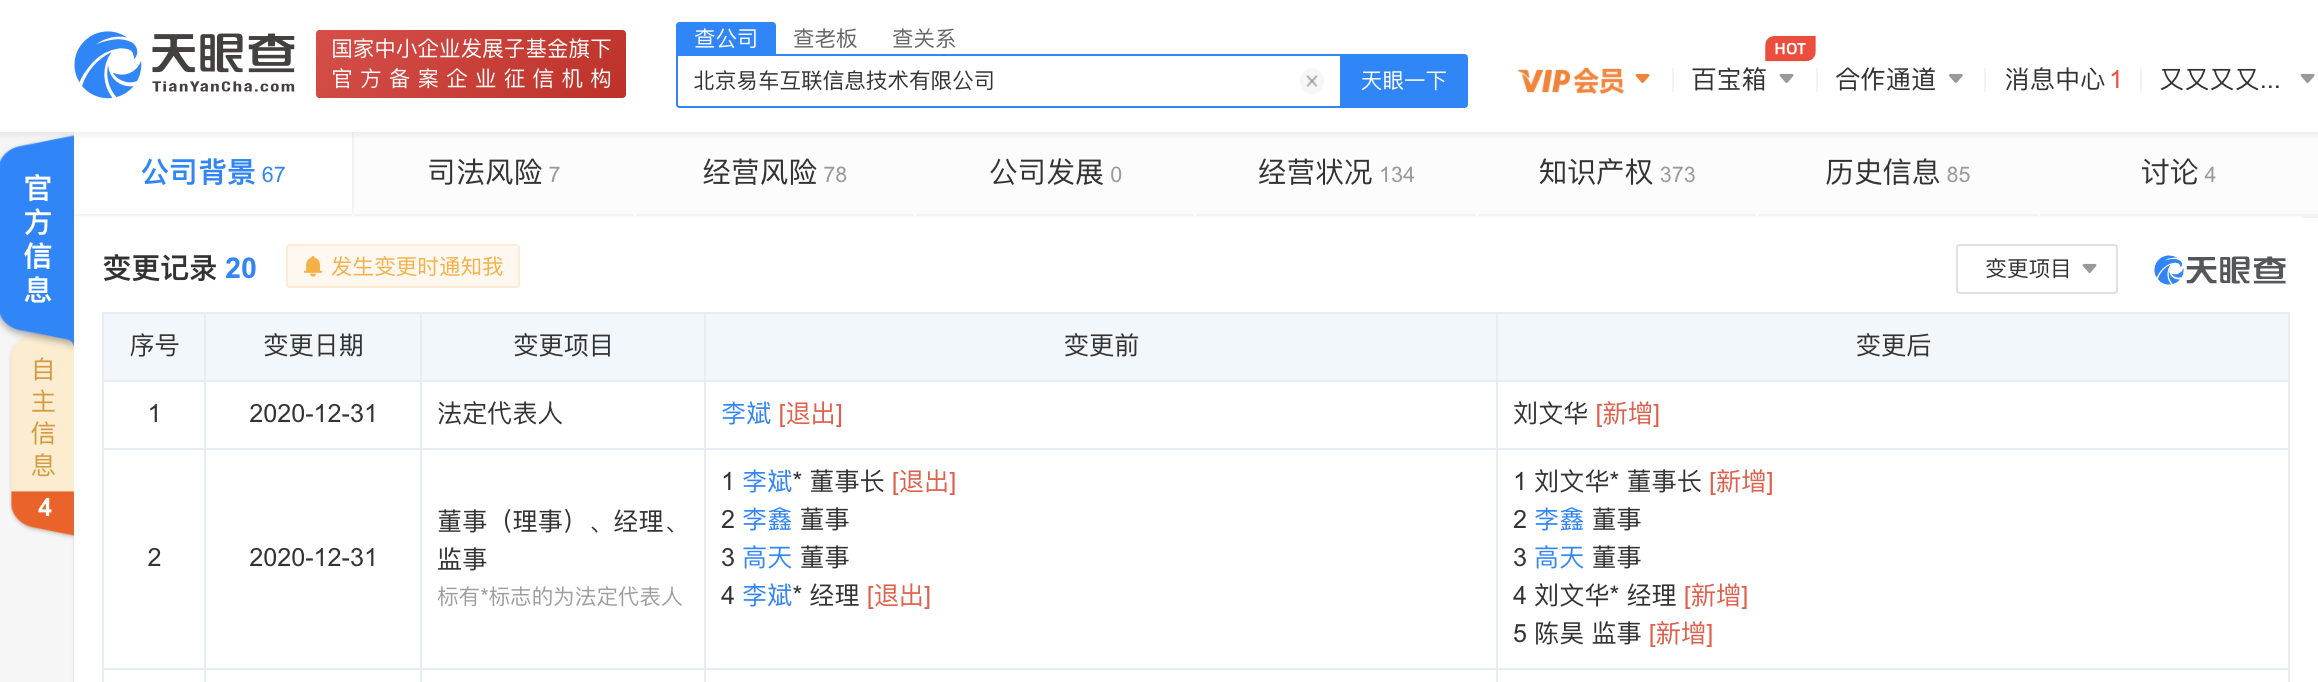Open 李斌 link in the 法定代表人 row

(x=746, y=414)
